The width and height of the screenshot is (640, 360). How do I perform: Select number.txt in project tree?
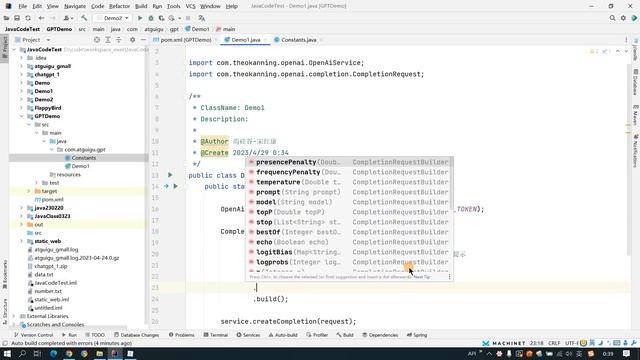tap(48, 291)
